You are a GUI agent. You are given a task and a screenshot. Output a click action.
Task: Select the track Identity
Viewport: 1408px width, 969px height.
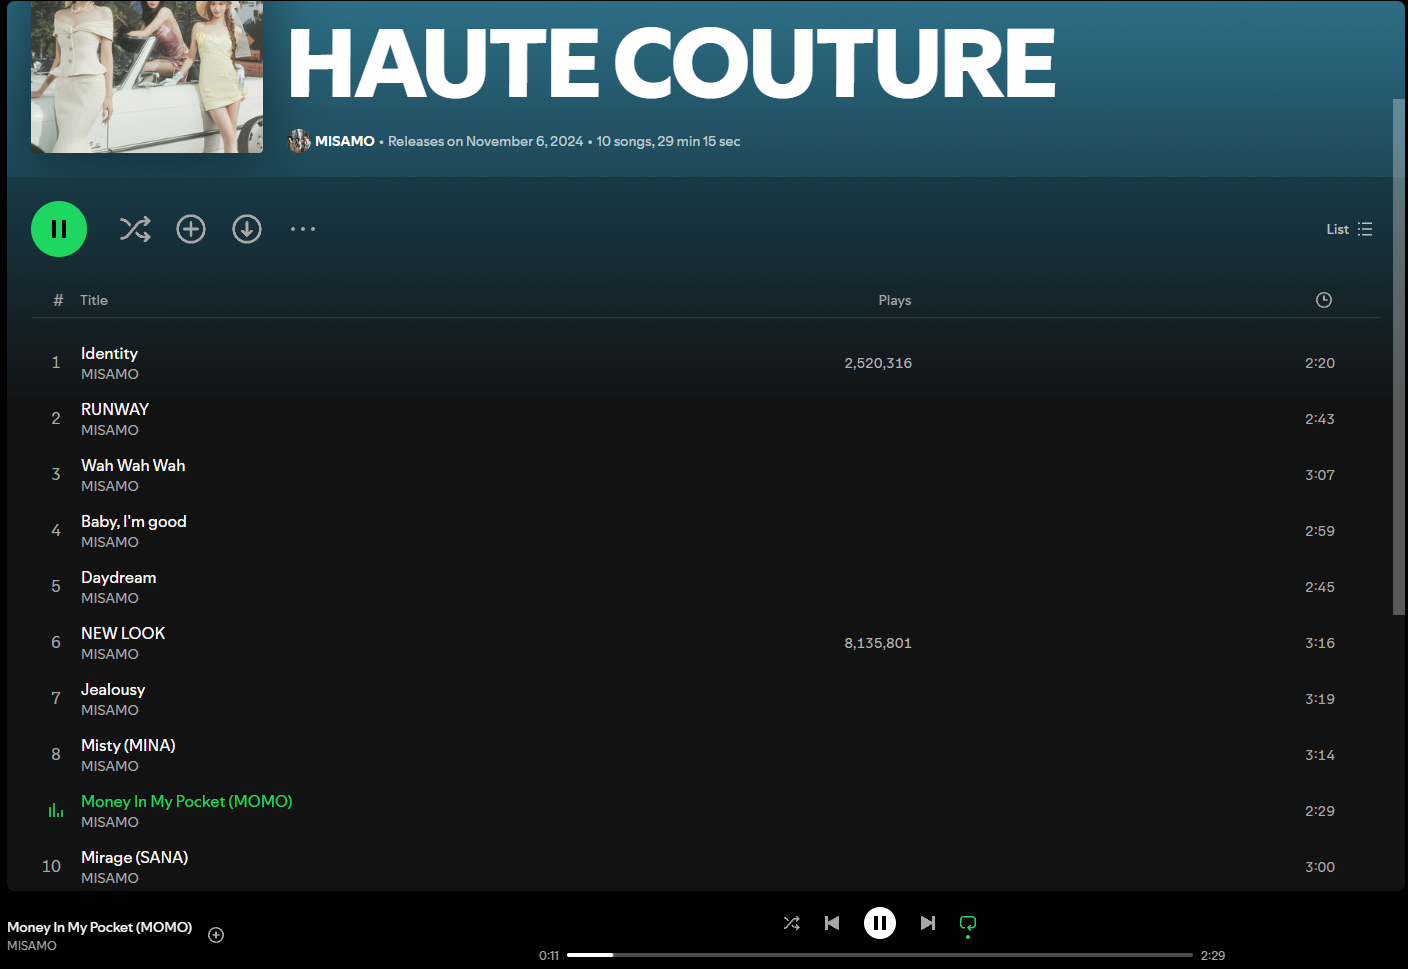[x=110, y=354]
